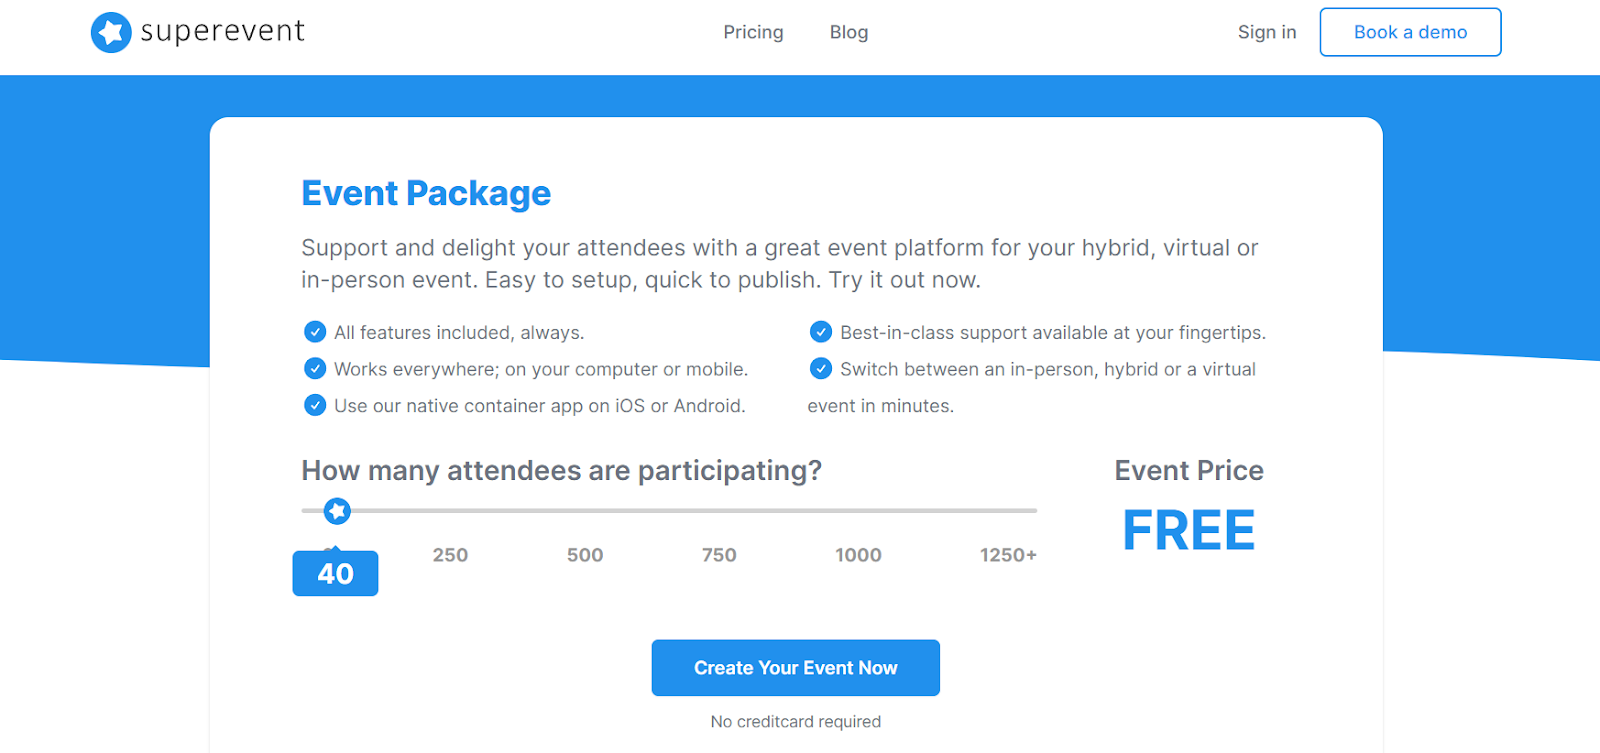Open the Blog menu item
The width and height of the screenshot is (1600, 753).
(849, 32)
